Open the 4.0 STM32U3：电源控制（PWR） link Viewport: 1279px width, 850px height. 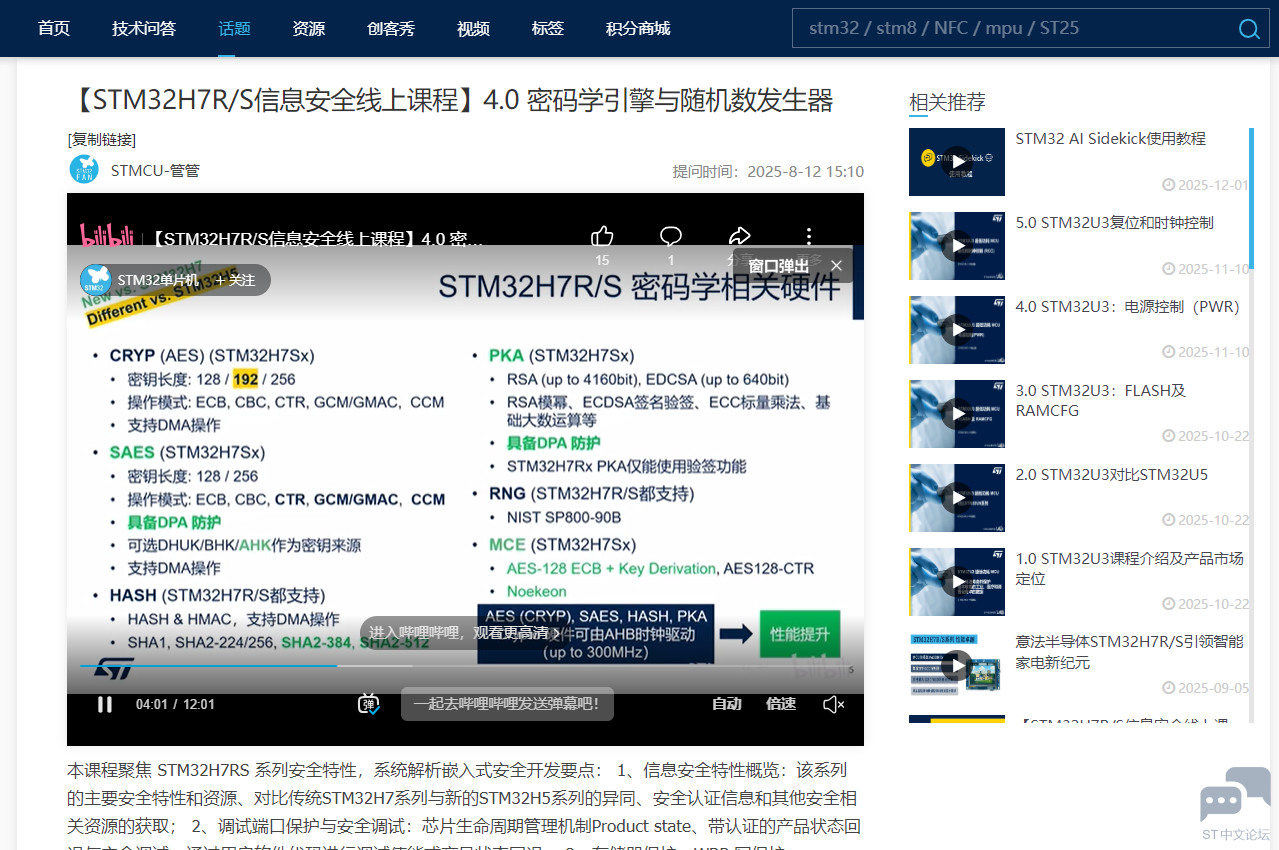point(1128,307)
